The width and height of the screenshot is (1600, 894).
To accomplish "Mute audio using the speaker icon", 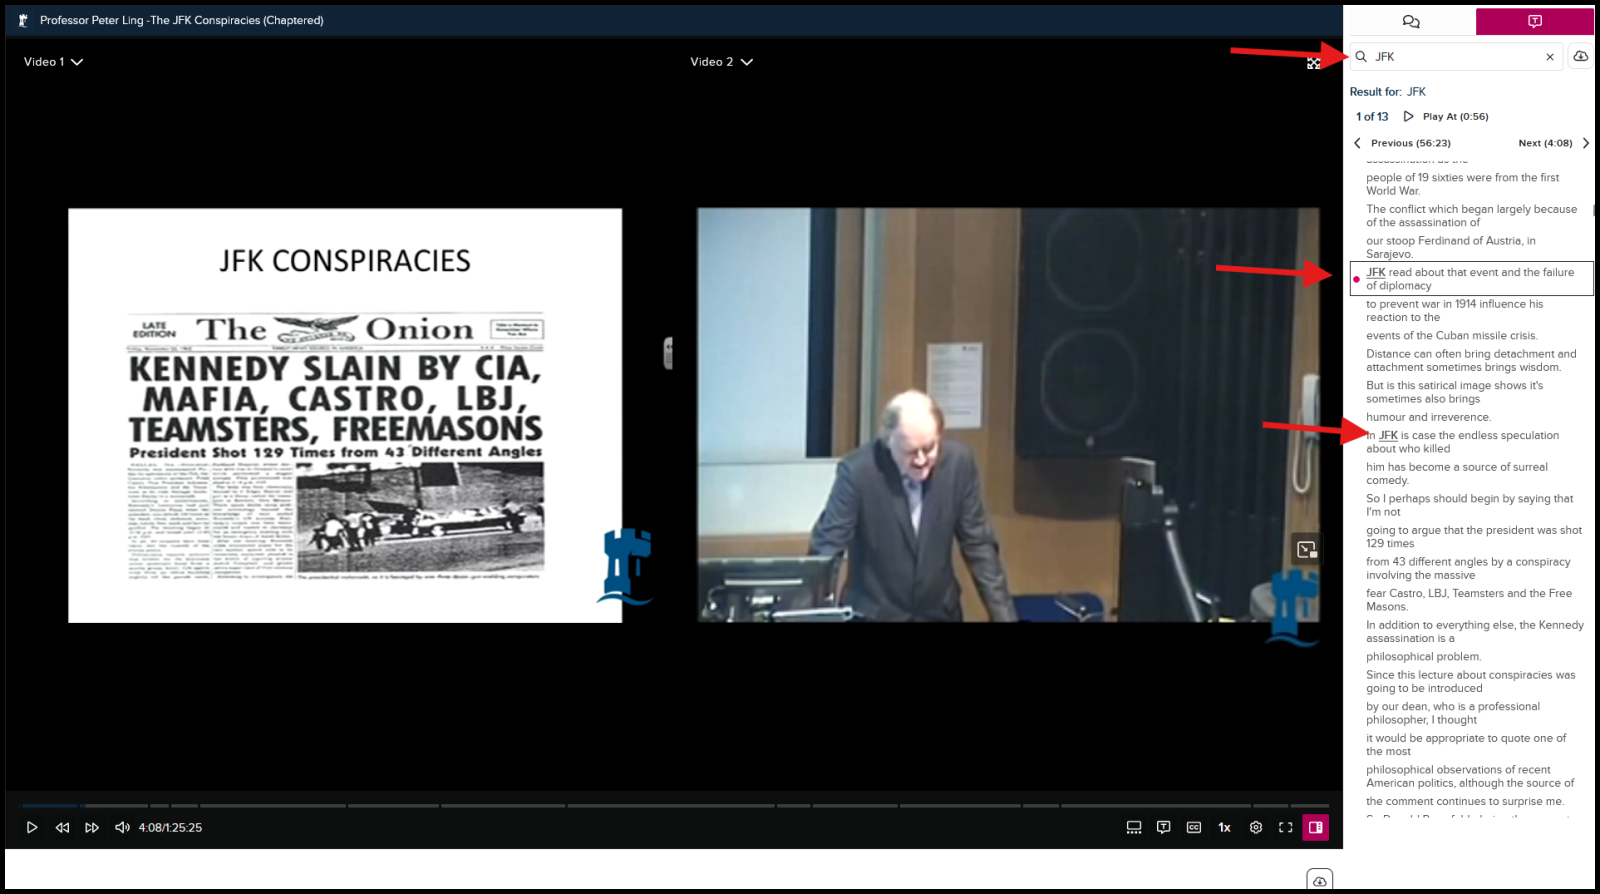I will coord(122,827).
